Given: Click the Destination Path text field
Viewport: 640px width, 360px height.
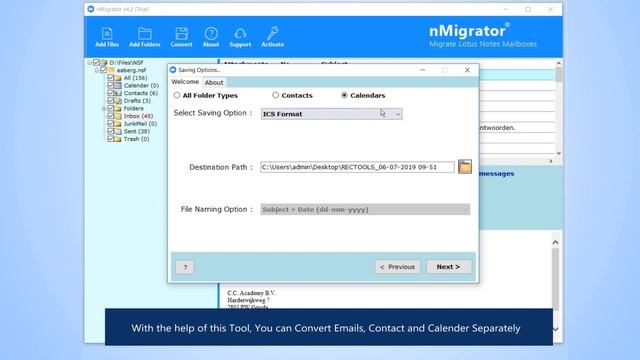Looking at the screenshot, I should click(x=357, y=167).
